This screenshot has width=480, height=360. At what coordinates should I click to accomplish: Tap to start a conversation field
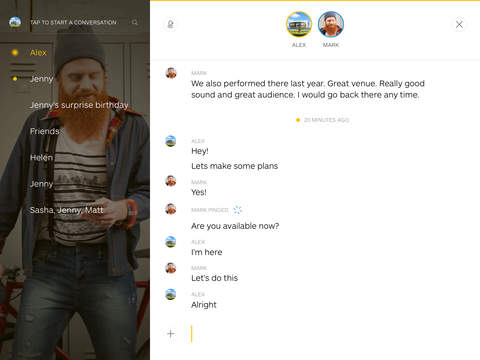(73, 22)
